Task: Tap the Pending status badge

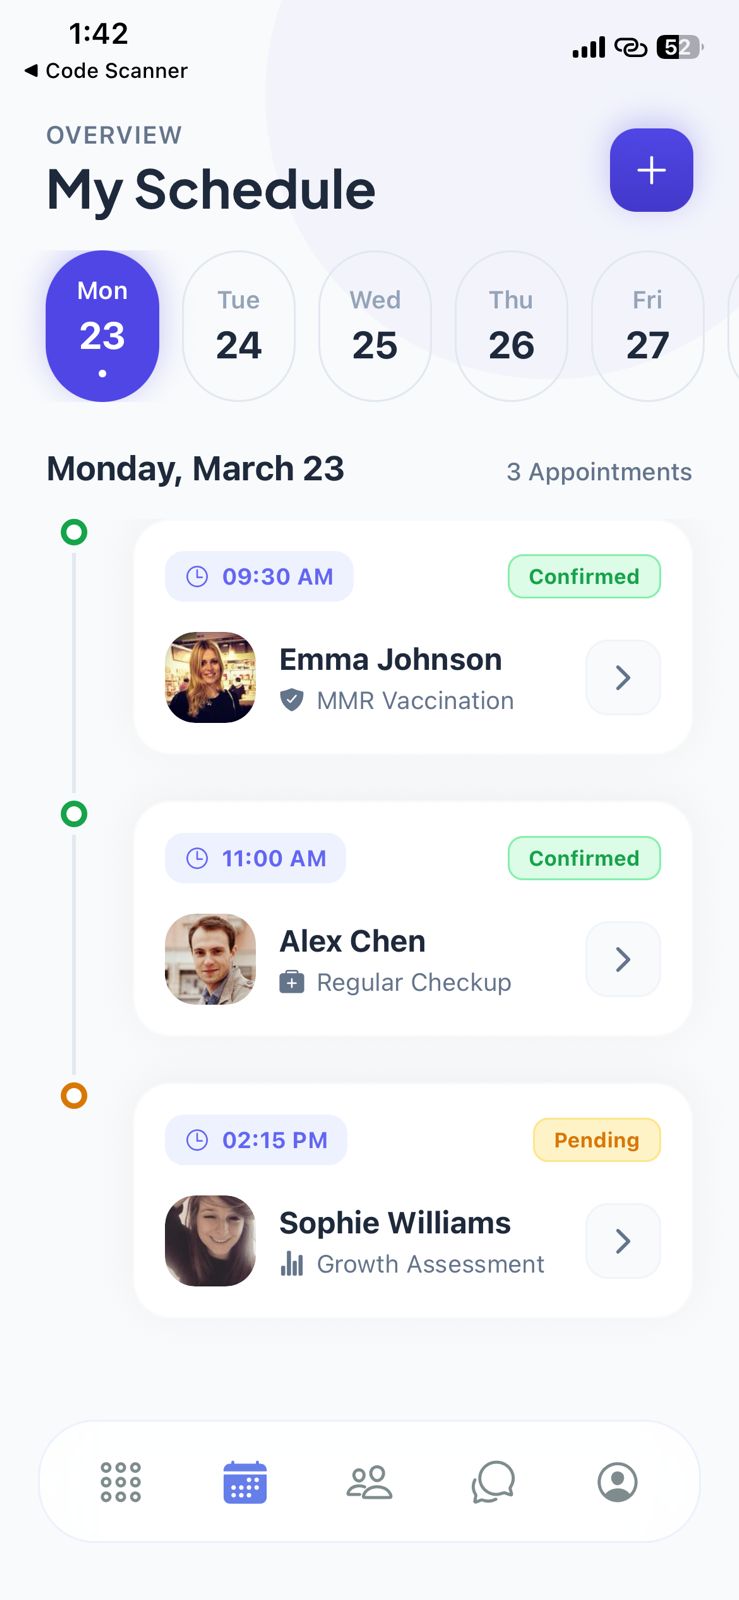Action: tap(596, 1140)
